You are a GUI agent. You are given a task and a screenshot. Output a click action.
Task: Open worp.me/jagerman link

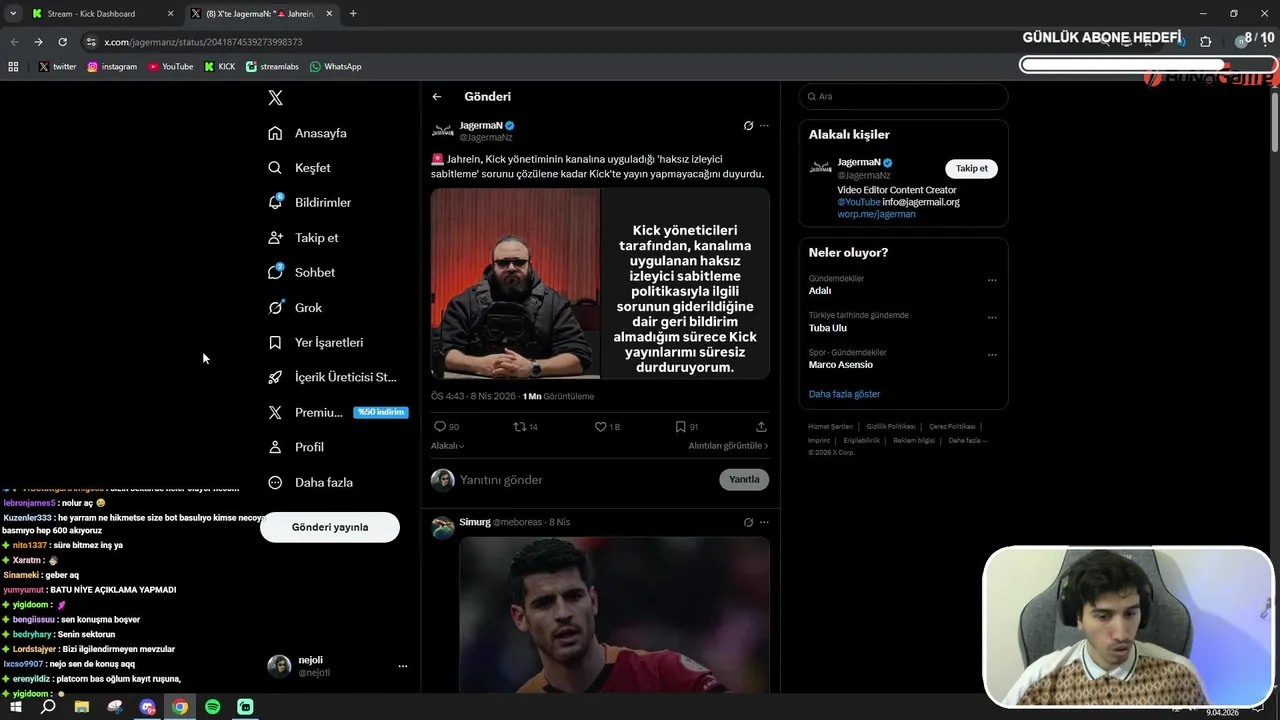tap(876, 214)
